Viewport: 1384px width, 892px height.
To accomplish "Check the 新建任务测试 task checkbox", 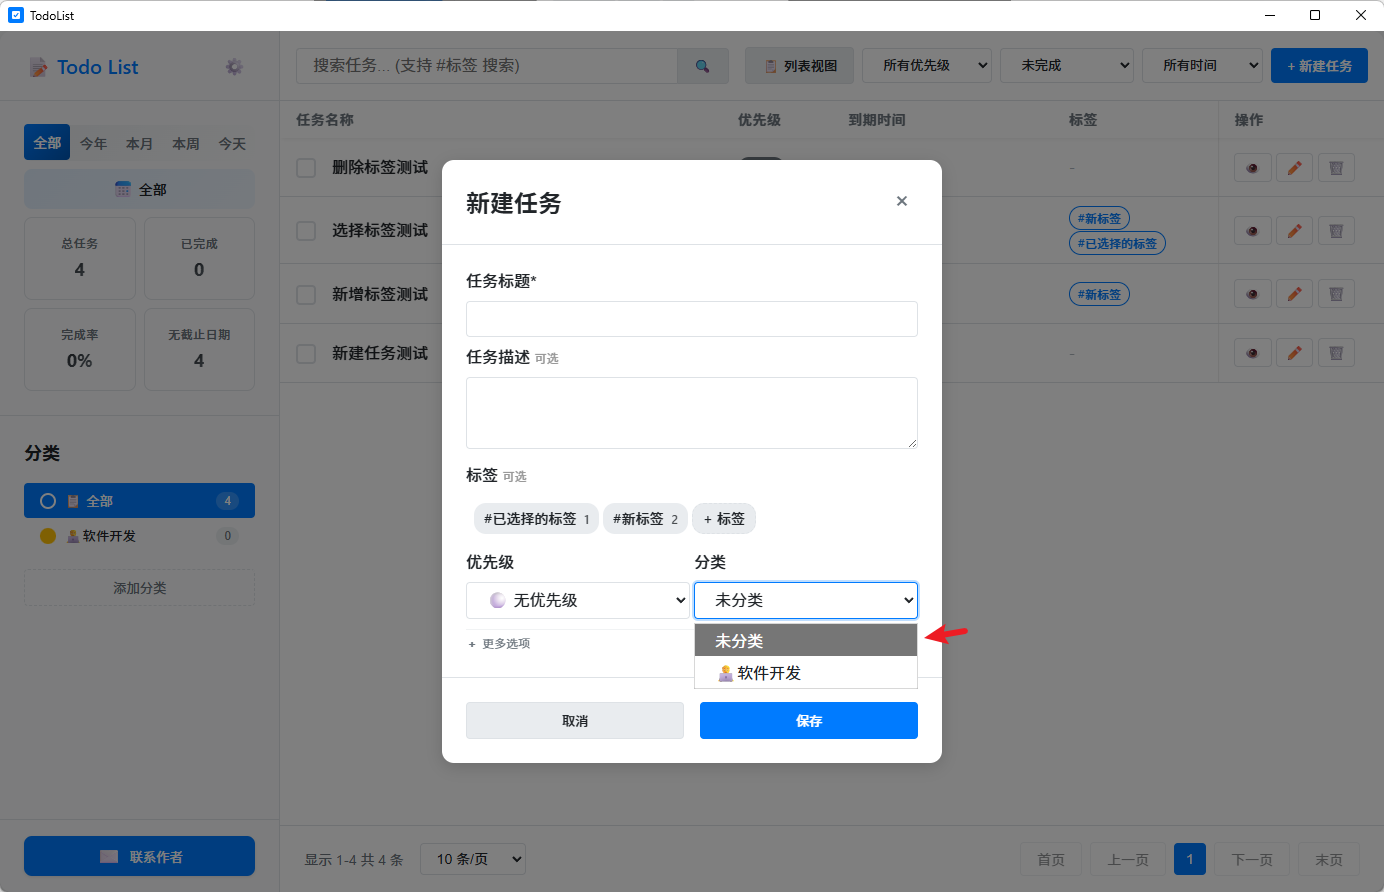I will tap(306, 354).
